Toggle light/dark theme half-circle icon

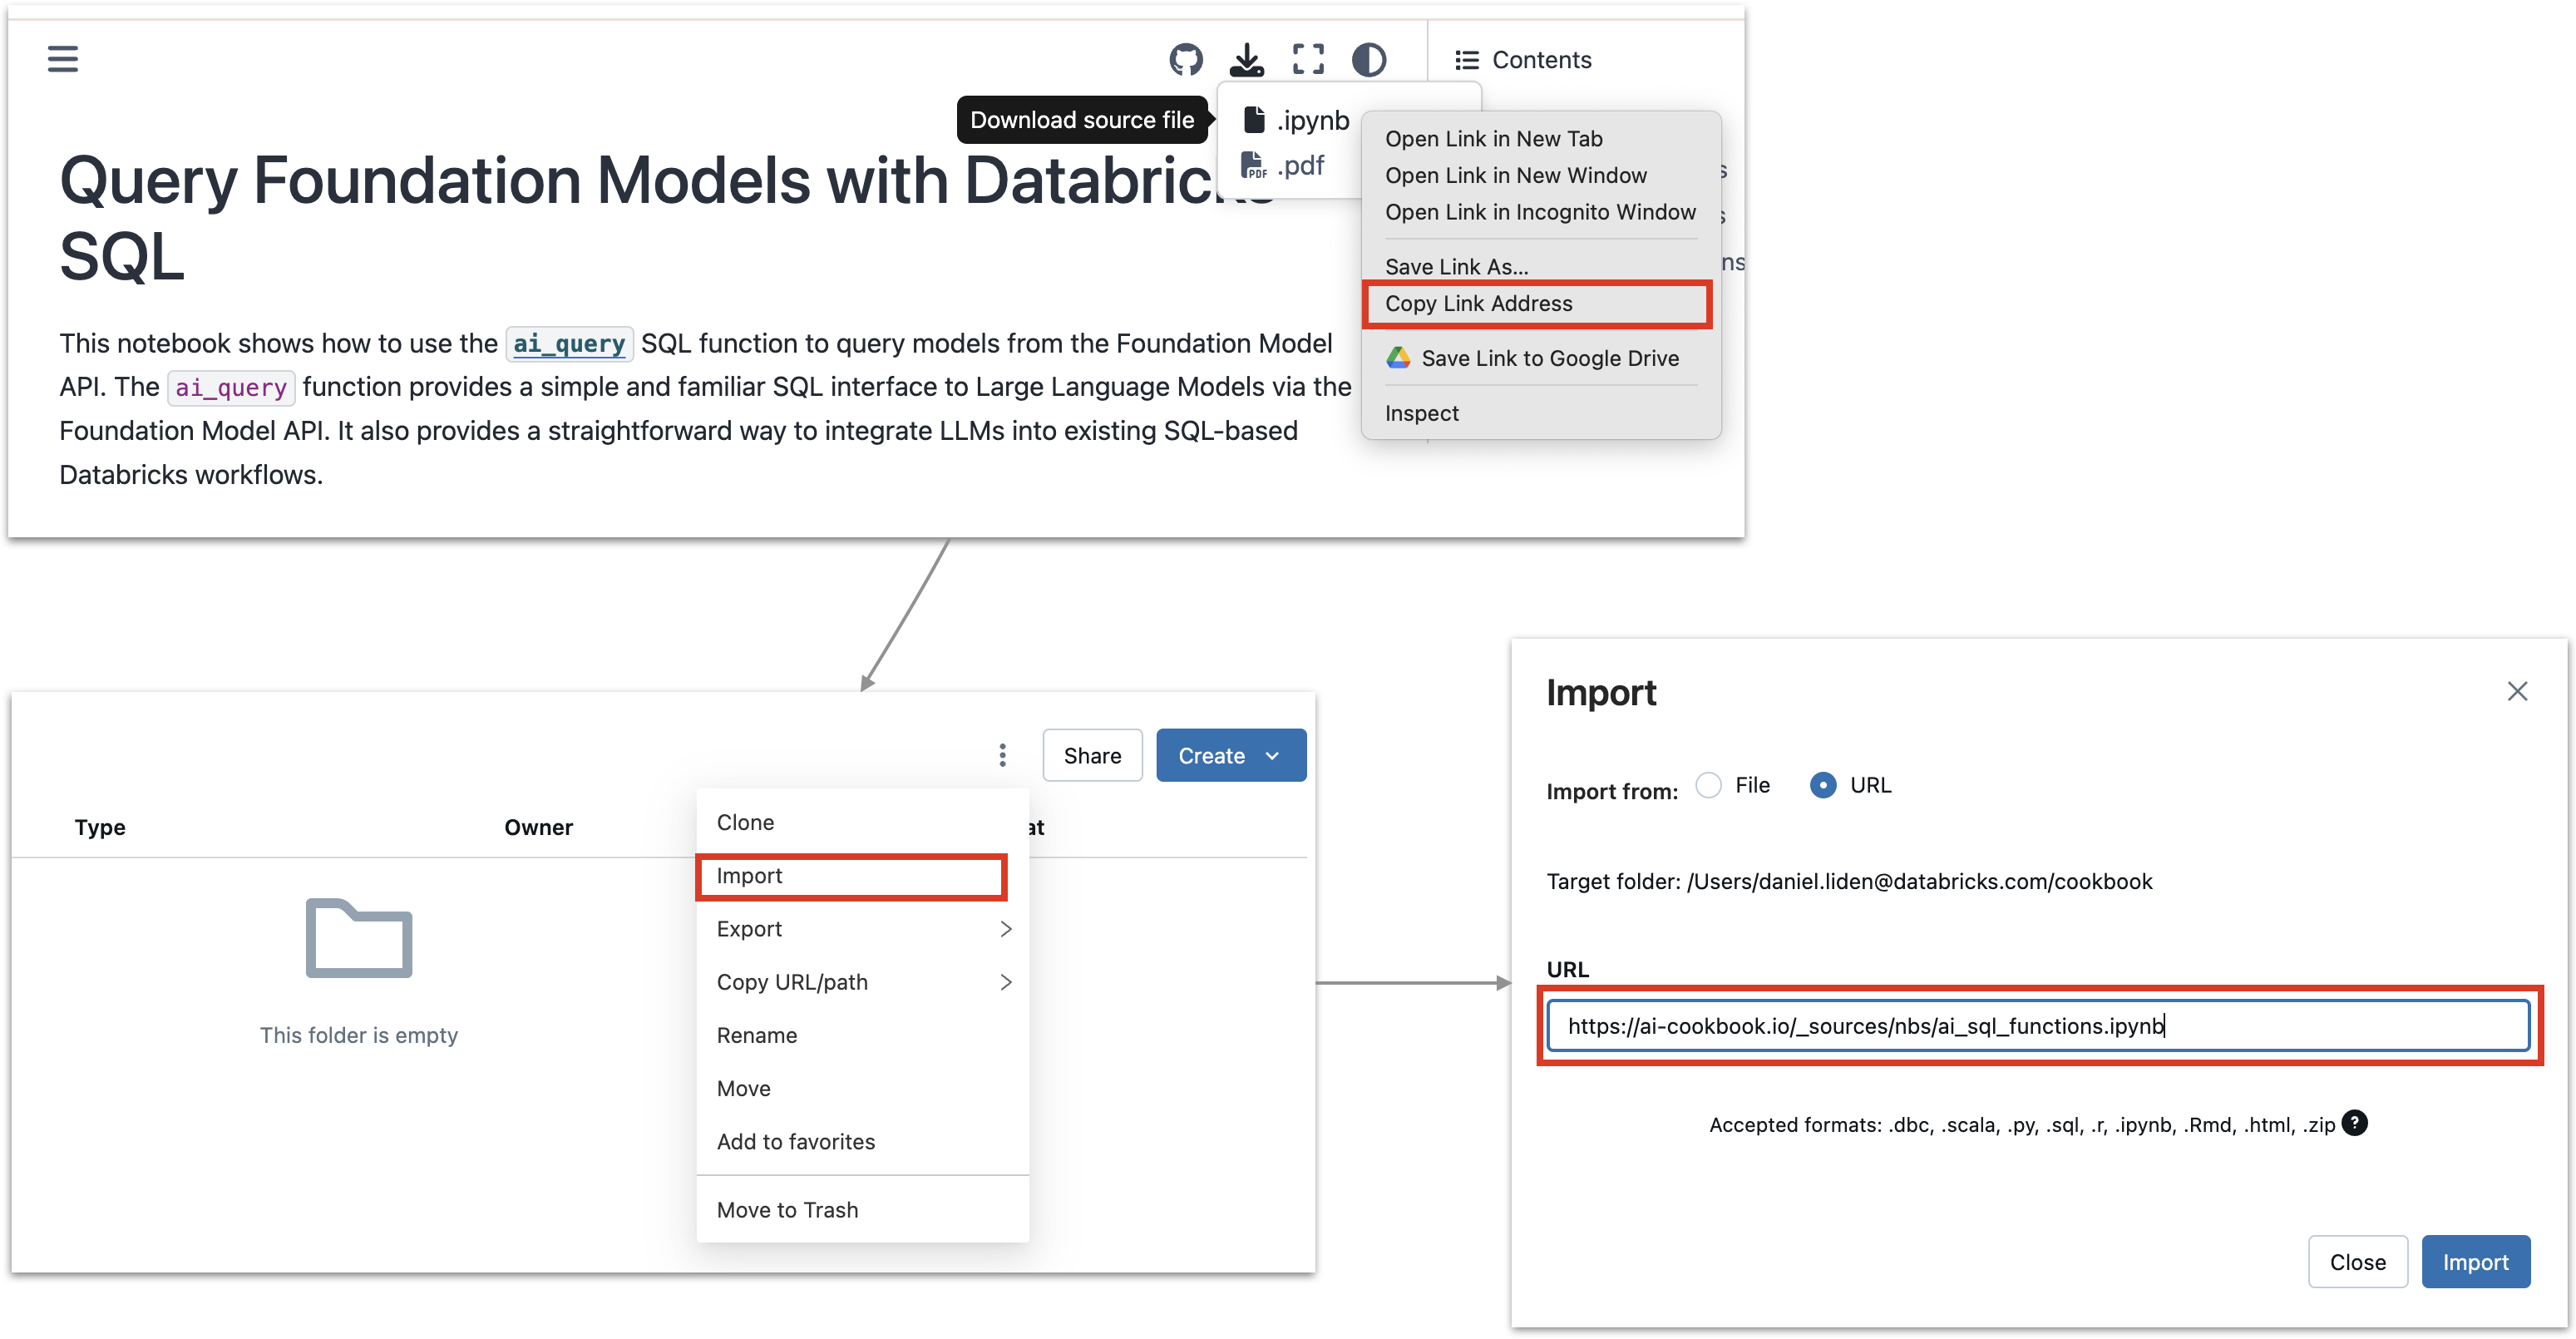[x=1369, y=59]
